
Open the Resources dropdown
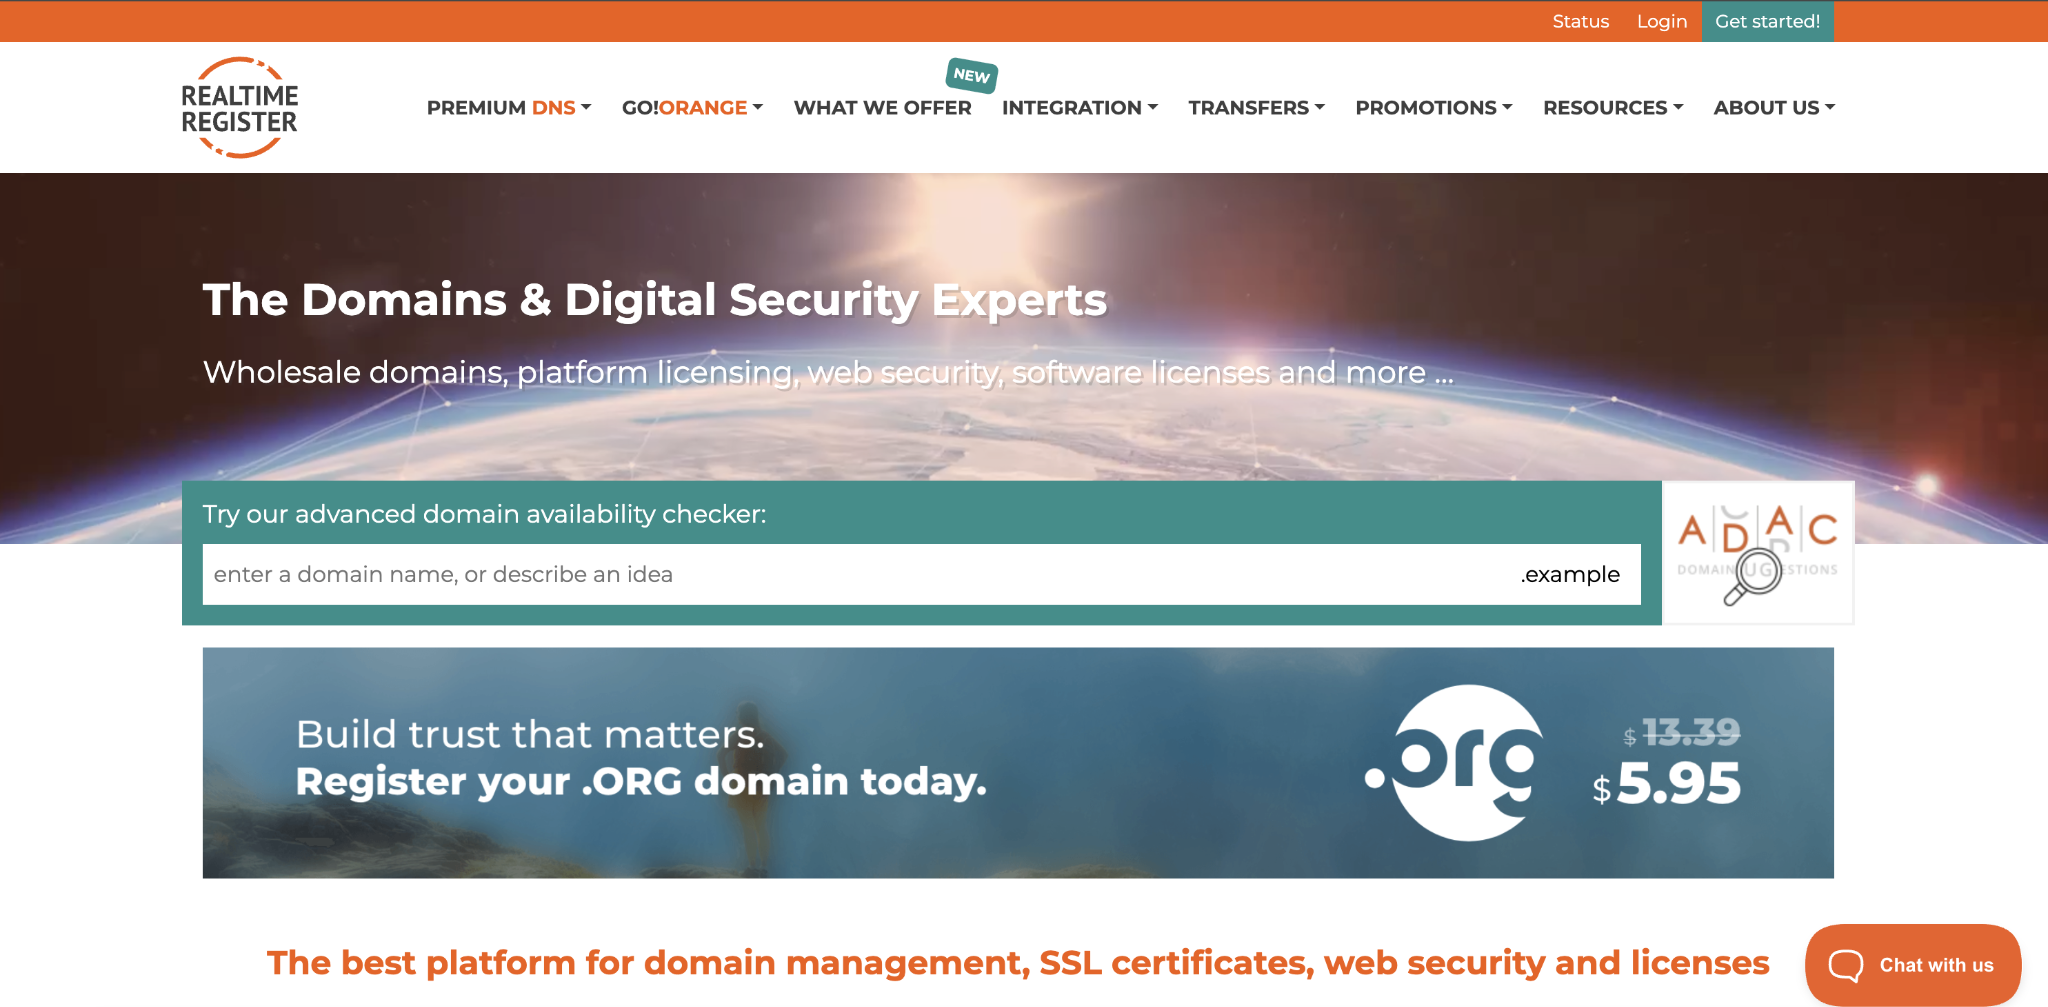coord(1612,107)
